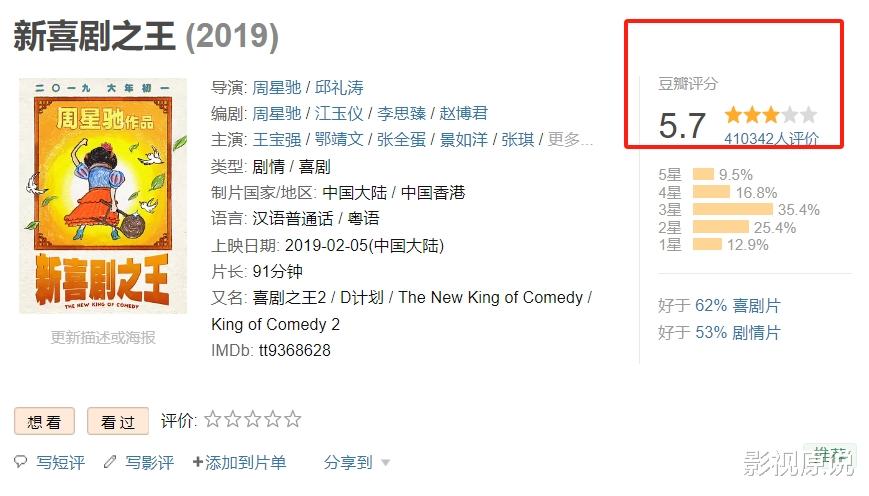Mark the movie as 想看
The width and height of the screenshot is (869, 496).
pos(44,421)
